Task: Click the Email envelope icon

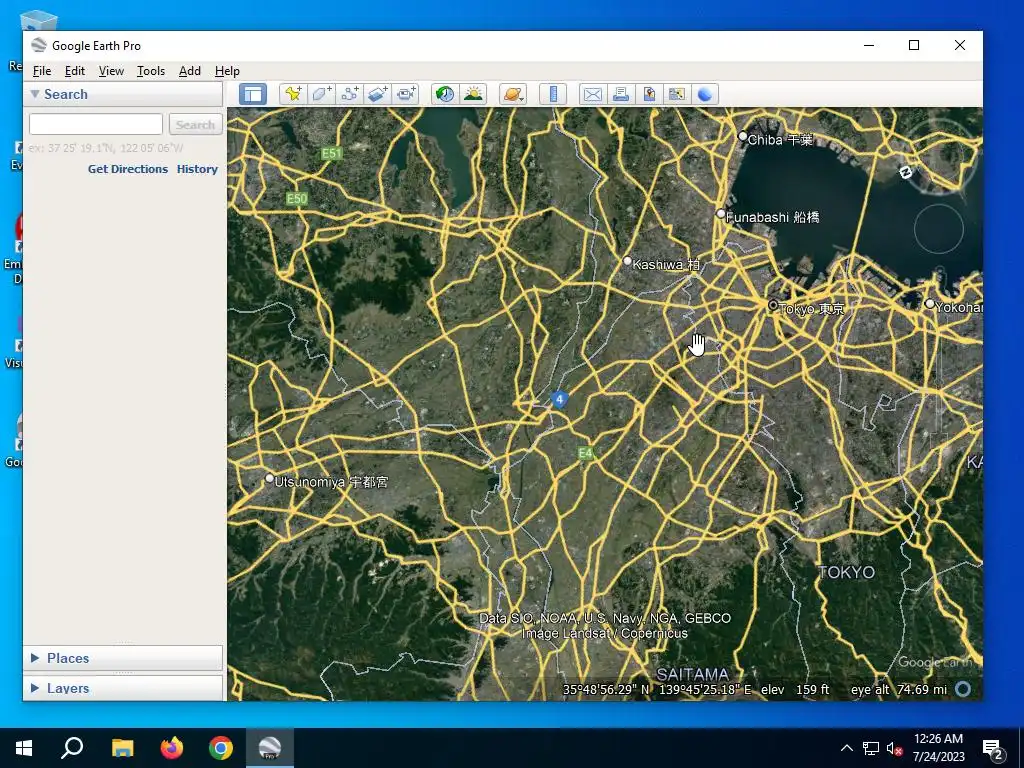Action: coord(592,94)
